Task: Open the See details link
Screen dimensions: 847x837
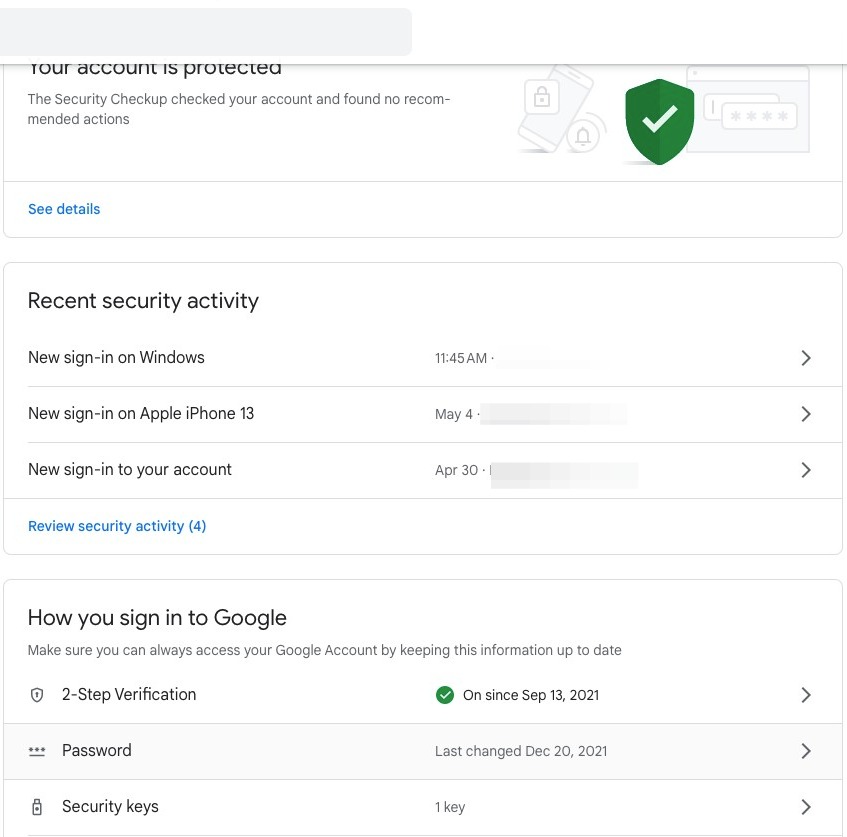Action: pyautogui.click(x=64, y=209)
